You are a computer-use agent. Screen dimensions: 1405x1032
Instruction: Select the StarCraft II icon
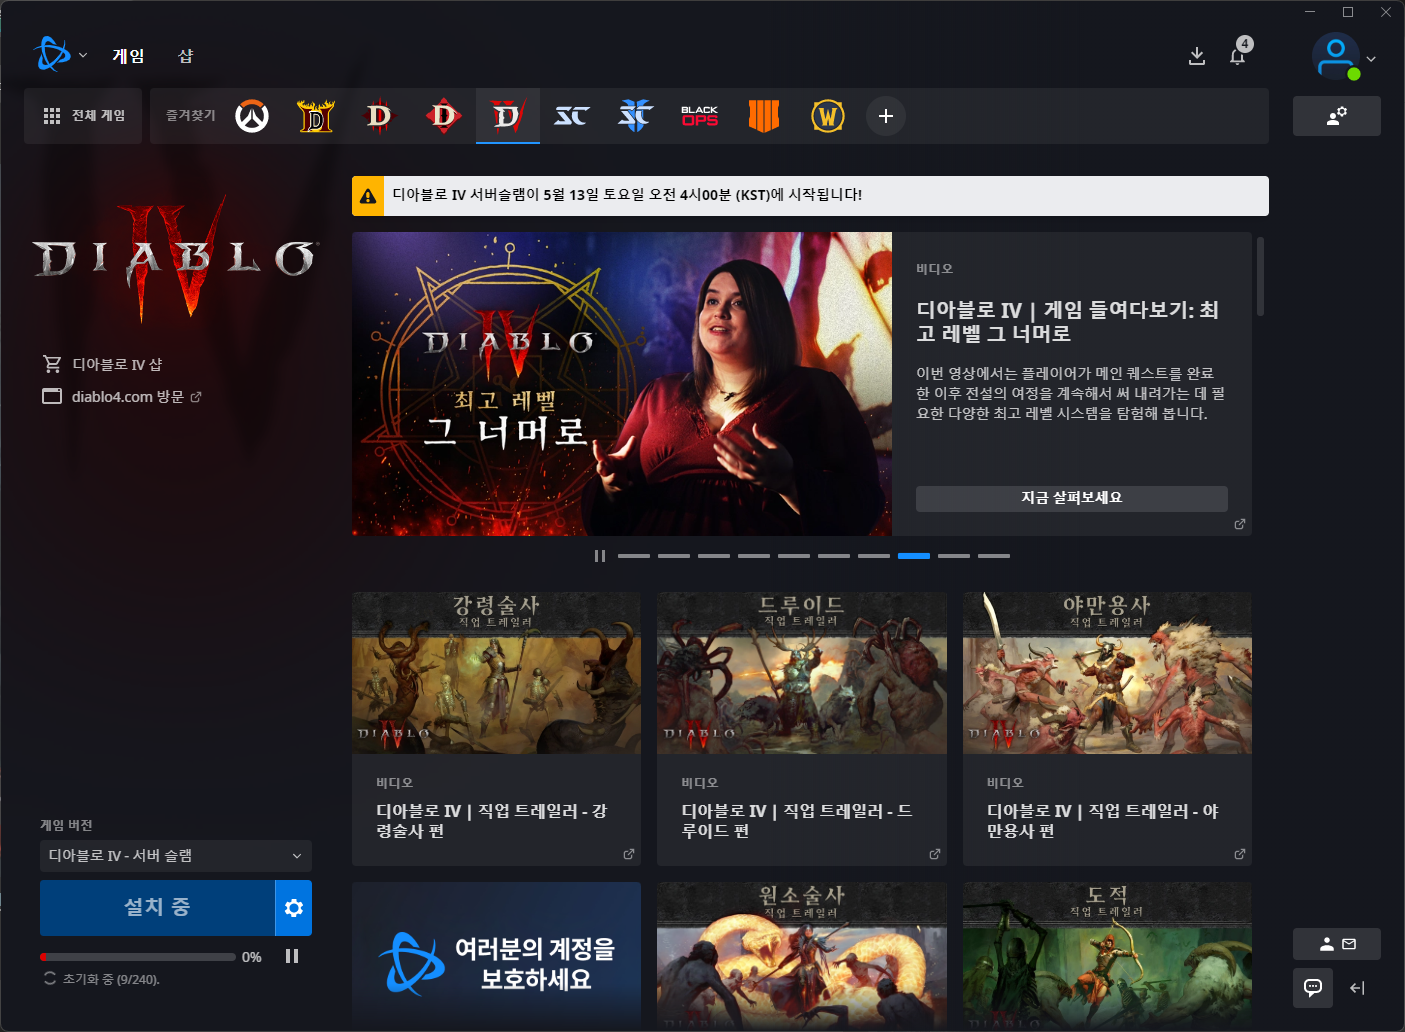636,116
